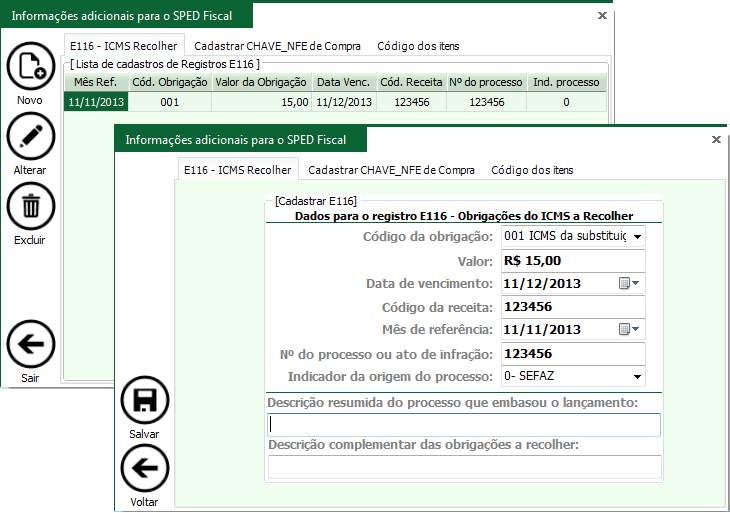Focus the Descrição complementar das obrigações text box
730x513 pixels.
pyautogui.click(x=464, y=466)
